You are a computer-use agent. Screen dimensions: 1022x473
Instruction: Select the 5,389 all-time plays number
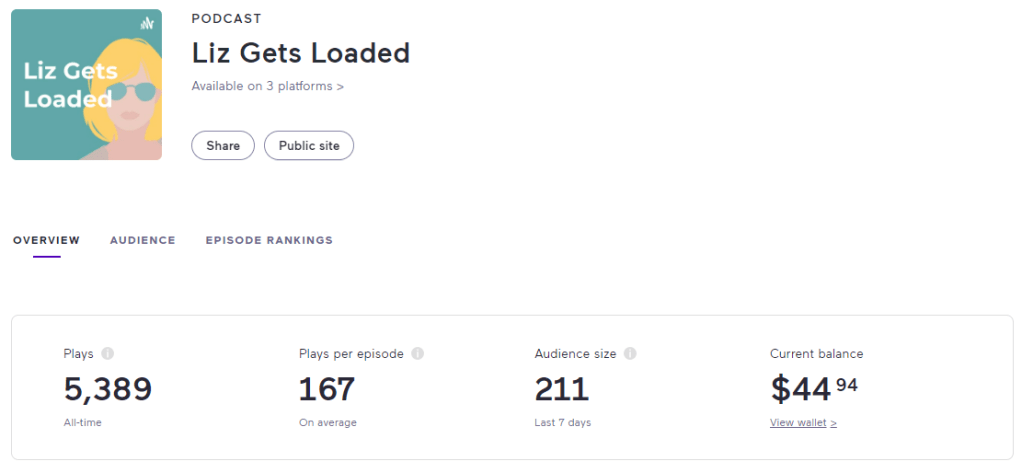(x=107, y=388)
